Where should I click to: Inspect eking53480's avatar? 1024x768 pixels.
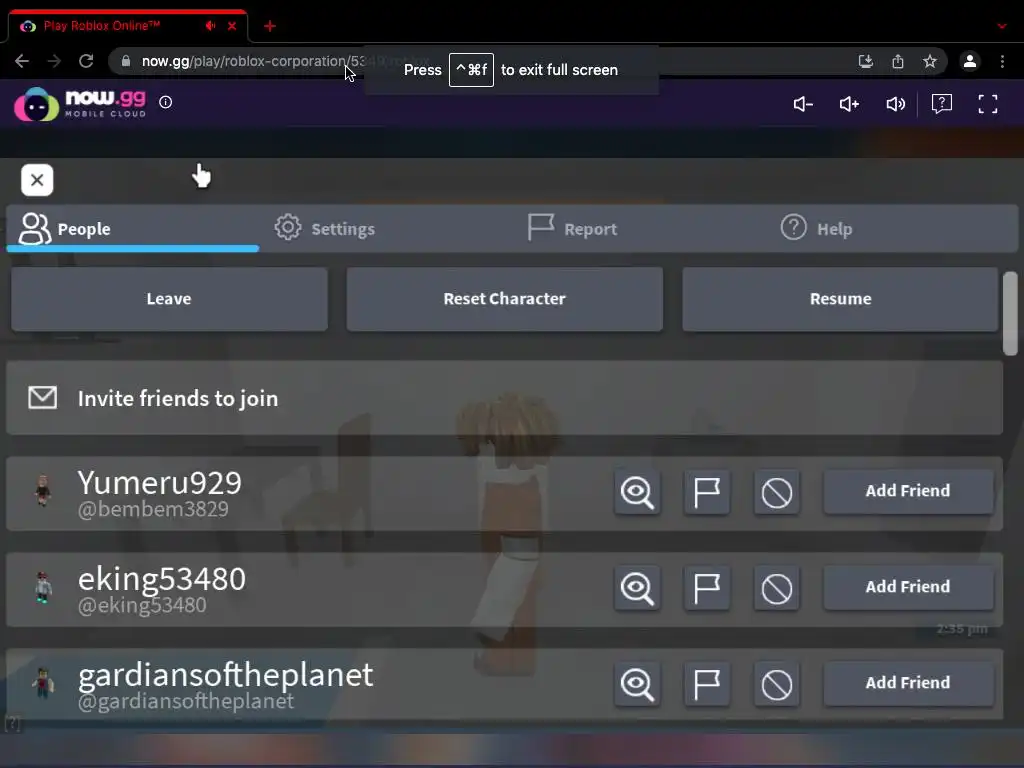point(637,588)
